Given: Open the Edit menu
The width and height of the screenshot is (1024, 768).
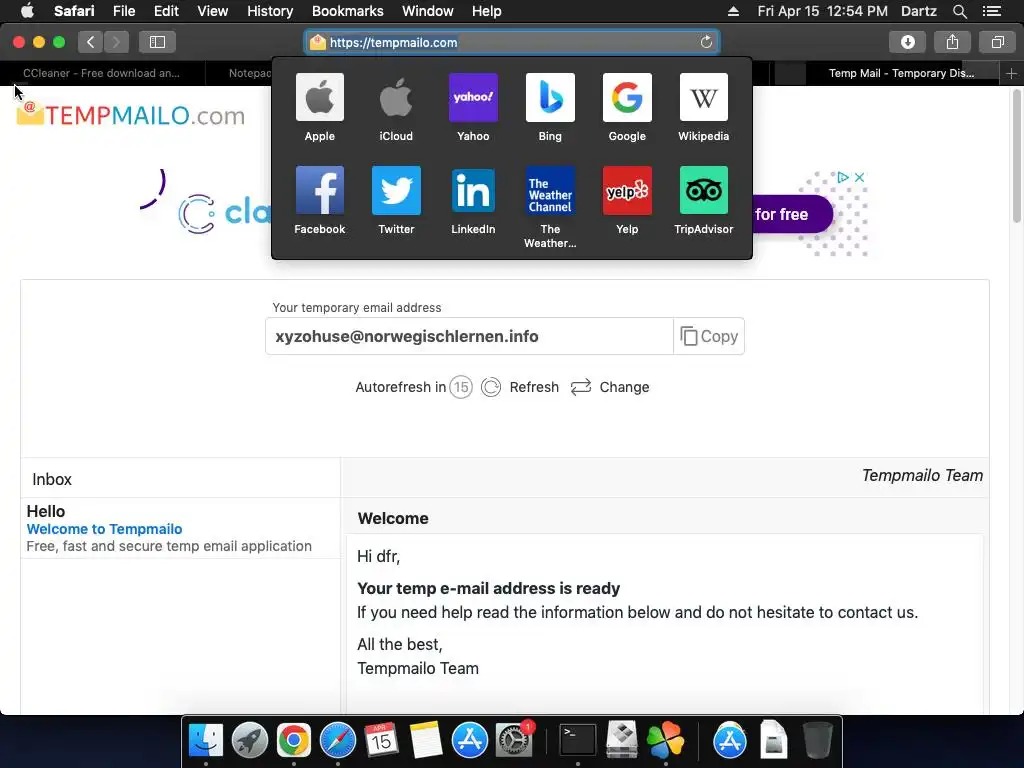Looking at the screenshot, I should [166, 11].
